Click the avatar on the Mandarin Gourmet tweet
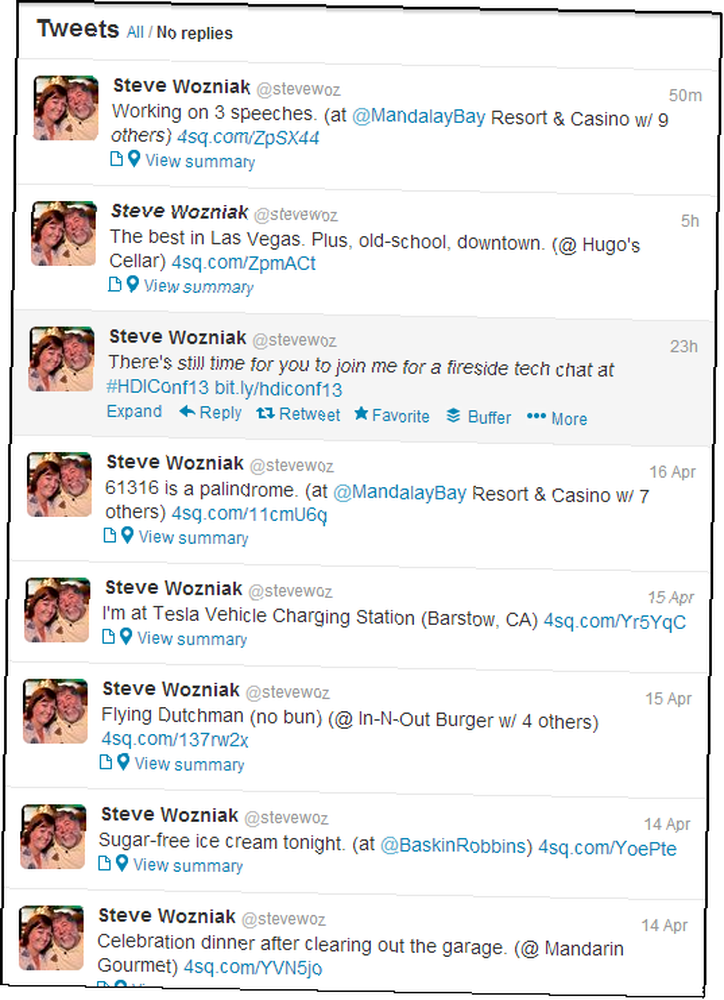The width and height of the screenshot is (724, 1000). point(52,938)
